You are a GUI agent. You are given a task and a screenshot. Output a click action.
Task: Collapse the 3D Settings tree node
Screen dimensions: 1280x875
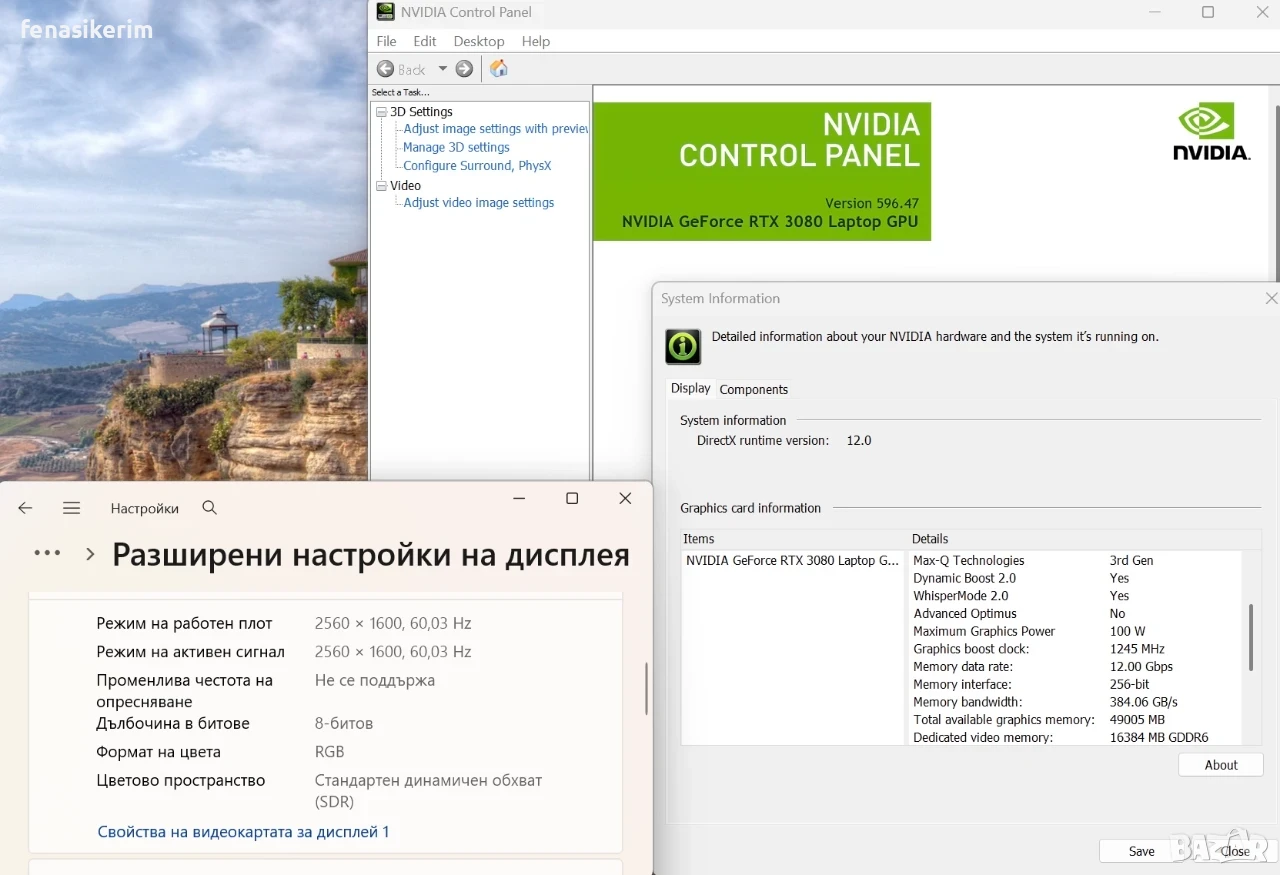pos(381,112)
